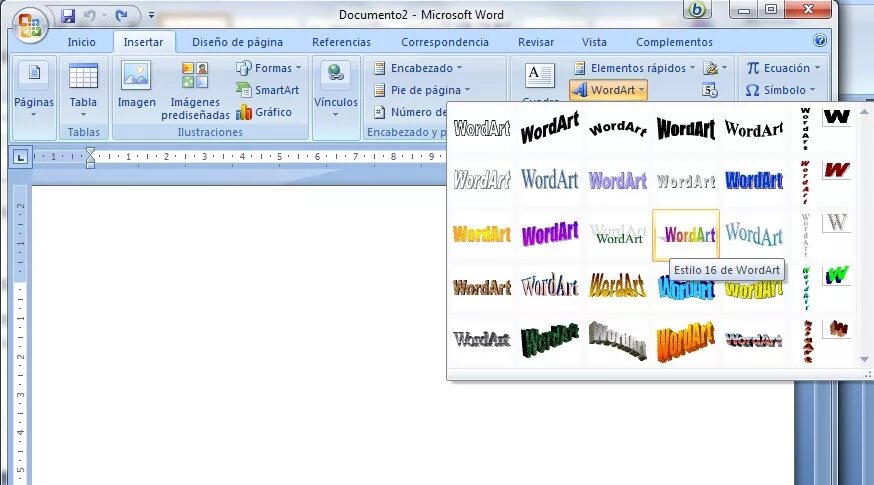Pick the gold 3D slanted WordArt style
Viewport: 874px width, 485px height.
click(618, 287)
